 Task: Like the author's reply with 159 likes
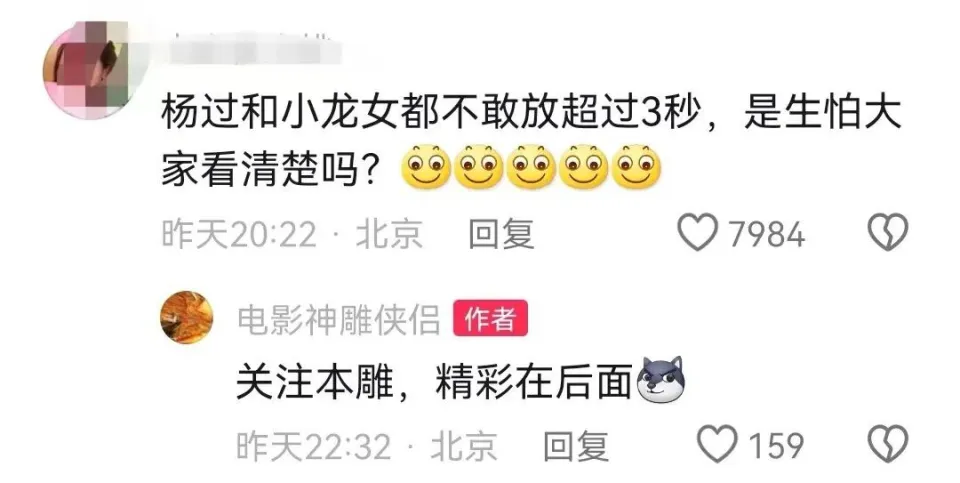point(718,444)
